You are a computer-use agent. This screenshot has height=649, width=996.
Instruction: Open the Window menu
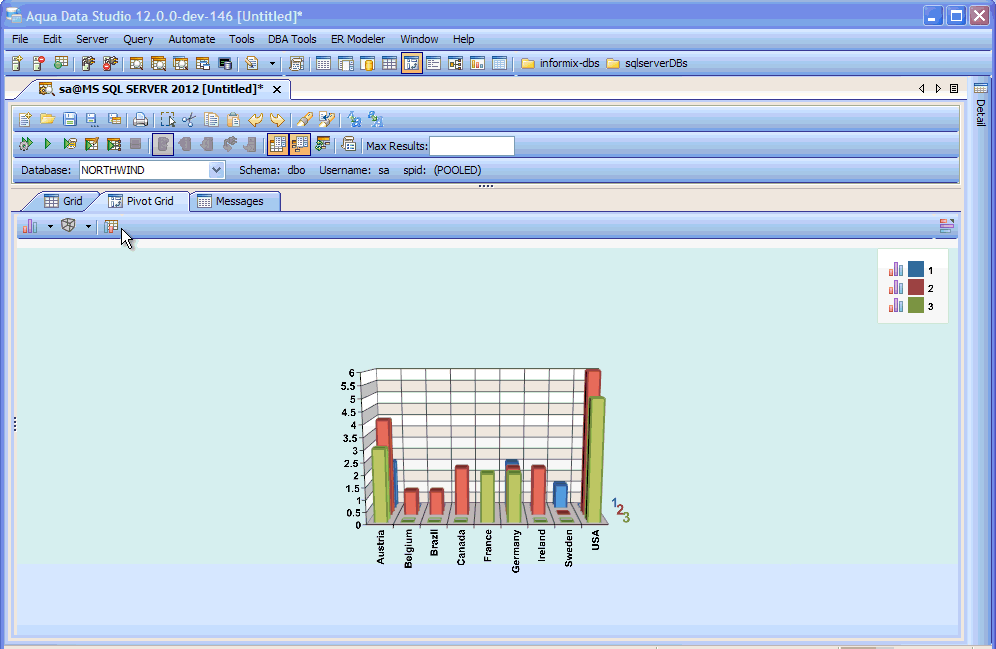point(419,39)
